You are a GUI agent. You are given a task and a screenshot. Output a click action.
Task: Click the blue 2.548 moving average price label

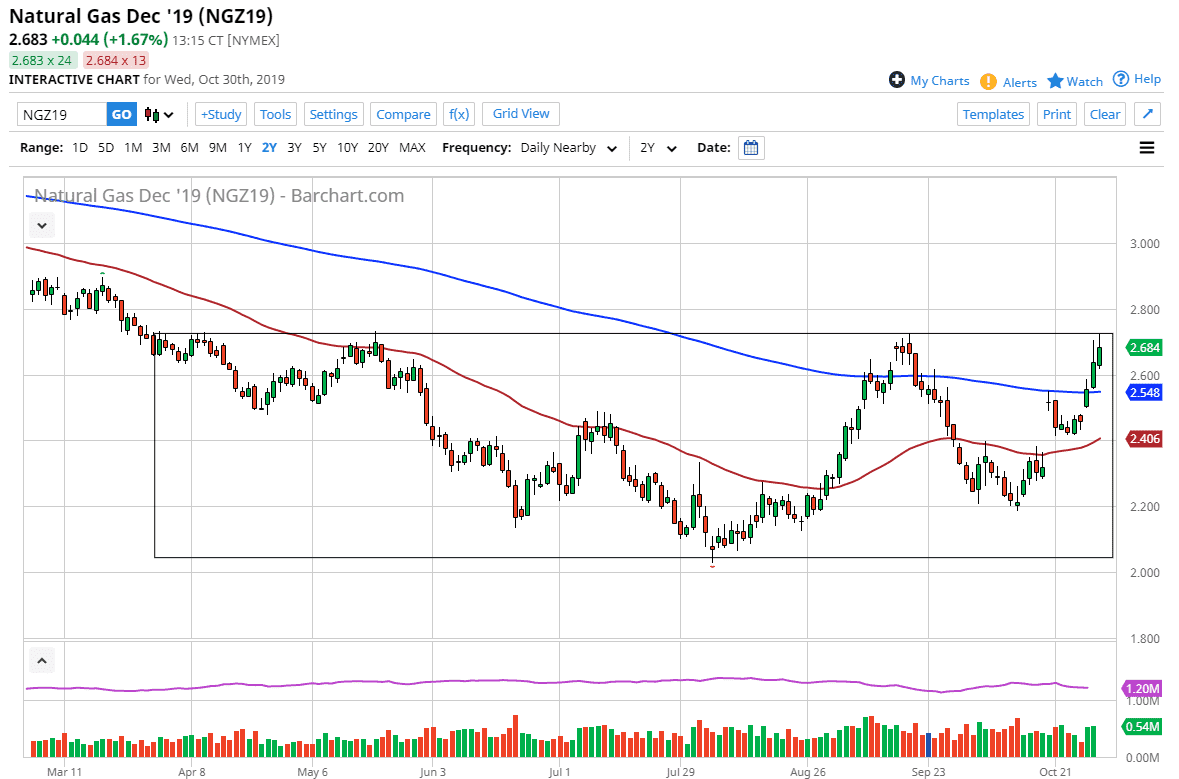pos(1143,393)
